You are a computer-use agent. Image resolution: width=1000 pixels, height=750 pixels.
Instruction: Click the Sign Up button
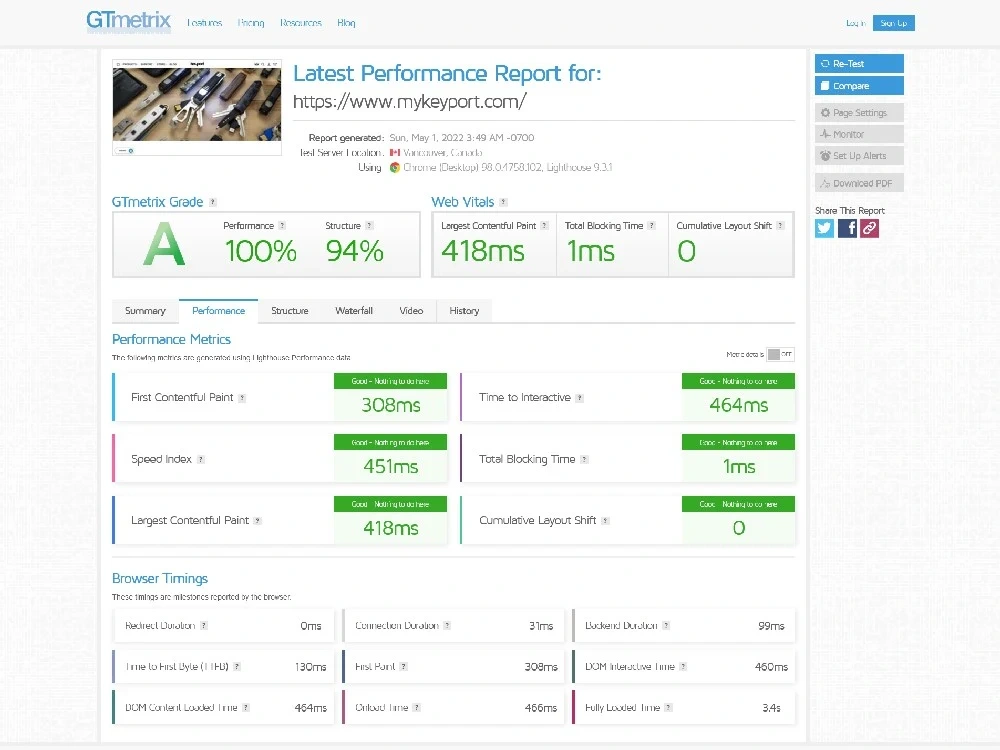click(893, 23)
